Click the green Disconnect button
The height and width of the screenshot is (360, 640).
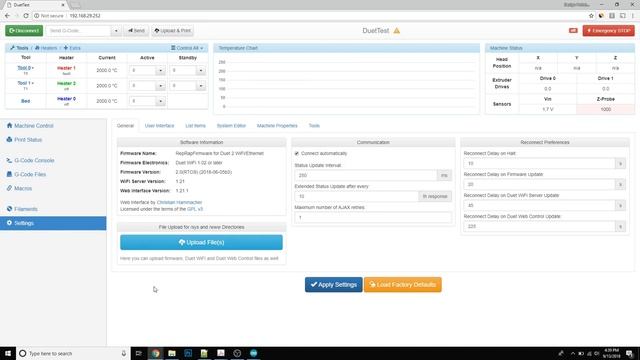[x=24, y=31]
